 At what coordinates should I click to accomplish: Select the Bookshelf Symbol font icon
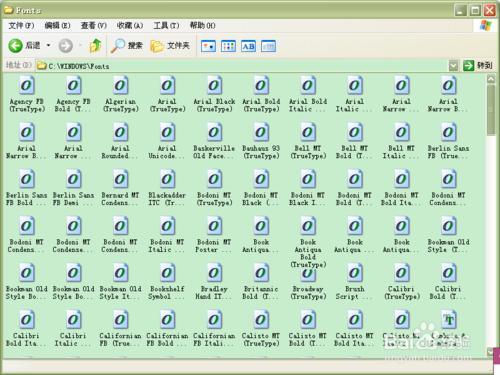pos(167,281)
